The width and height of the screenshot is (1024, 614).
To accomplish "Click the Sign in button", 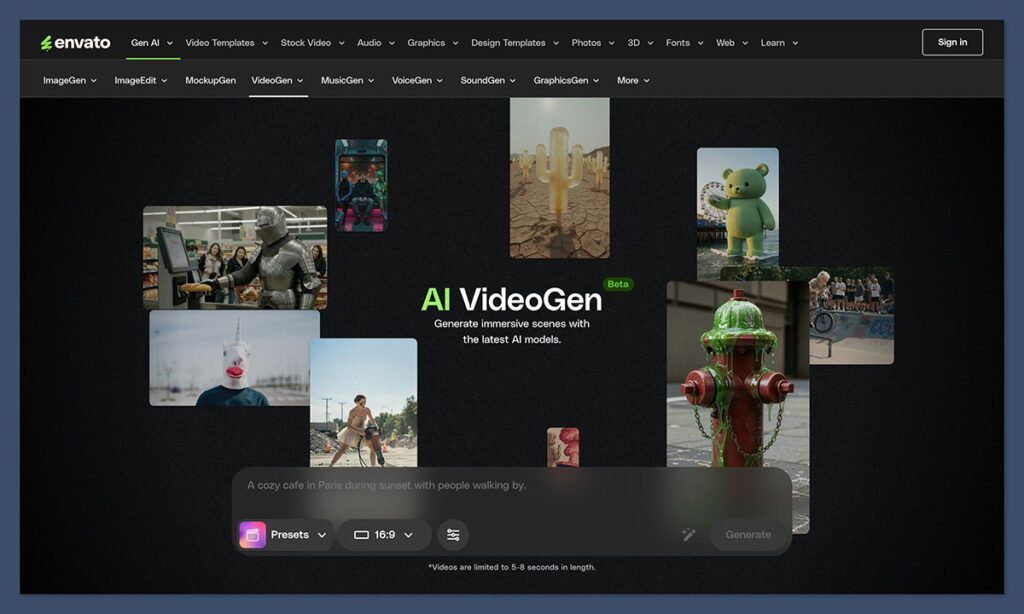I will click(951, 41).
